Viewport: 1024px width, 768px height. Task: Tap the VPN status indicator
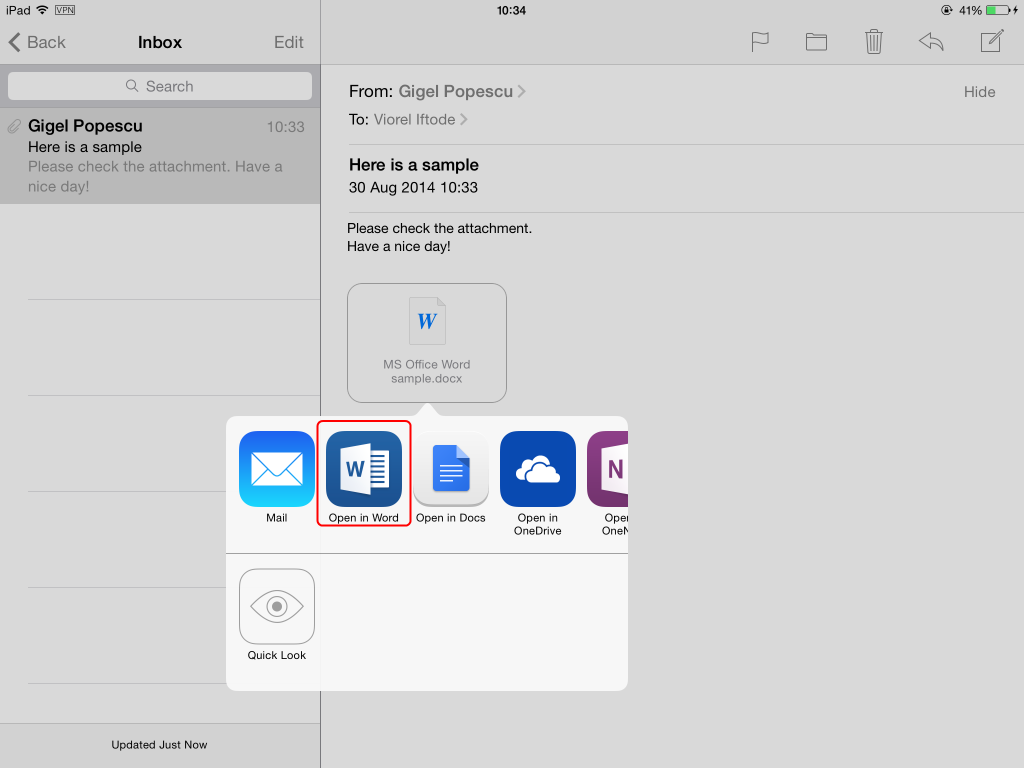coord(65,10)
